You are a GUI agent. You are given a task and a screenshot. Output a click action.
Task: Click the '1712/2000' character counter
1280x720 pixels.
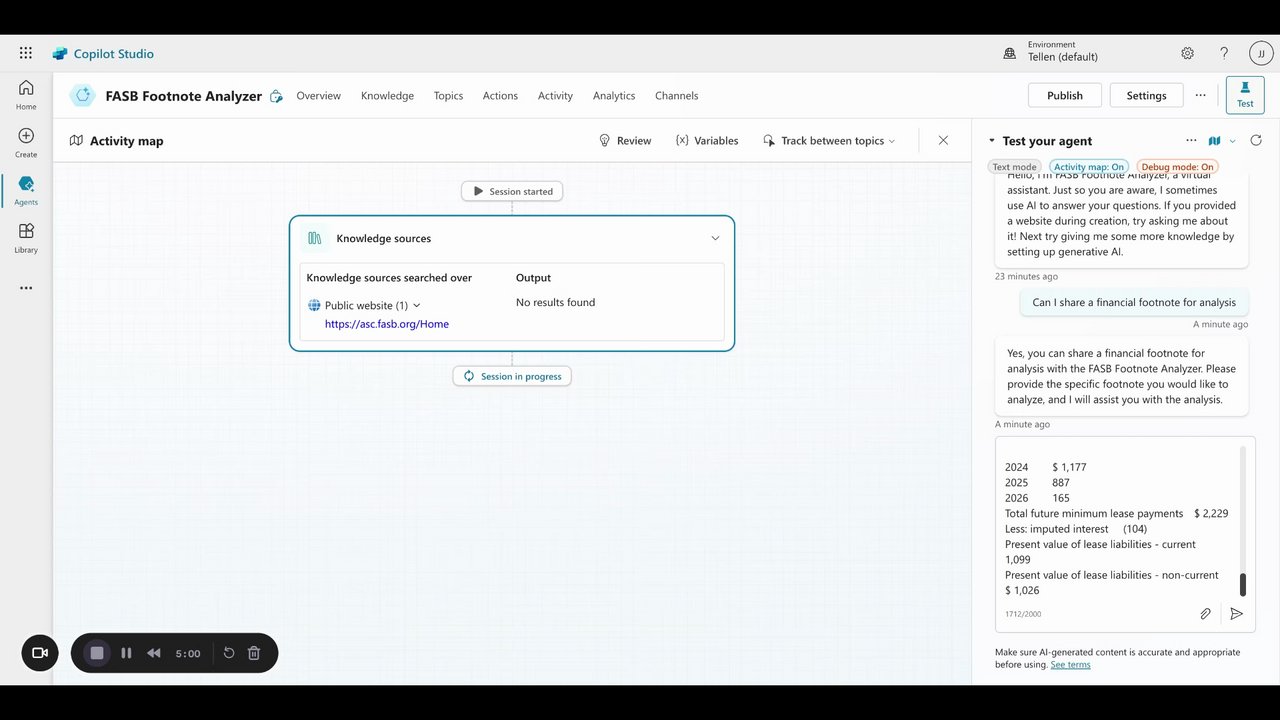coord(1023,614)
